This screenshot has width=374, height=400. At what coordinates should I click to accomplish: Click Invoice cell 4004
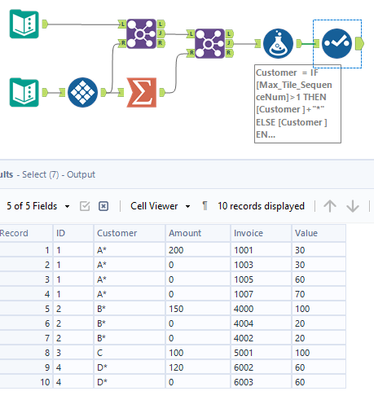pos(261,323)
